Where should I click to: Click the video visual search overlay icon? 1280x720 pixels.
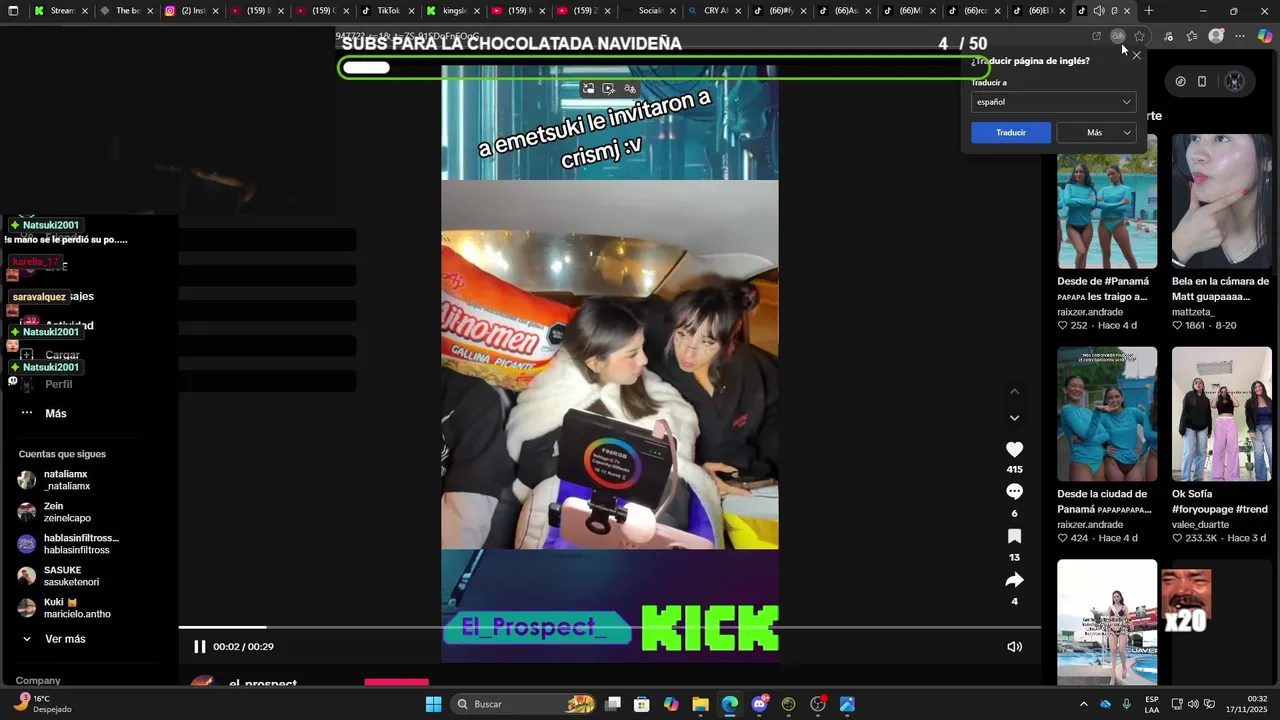pyautogui.click(x=608, y=89)
